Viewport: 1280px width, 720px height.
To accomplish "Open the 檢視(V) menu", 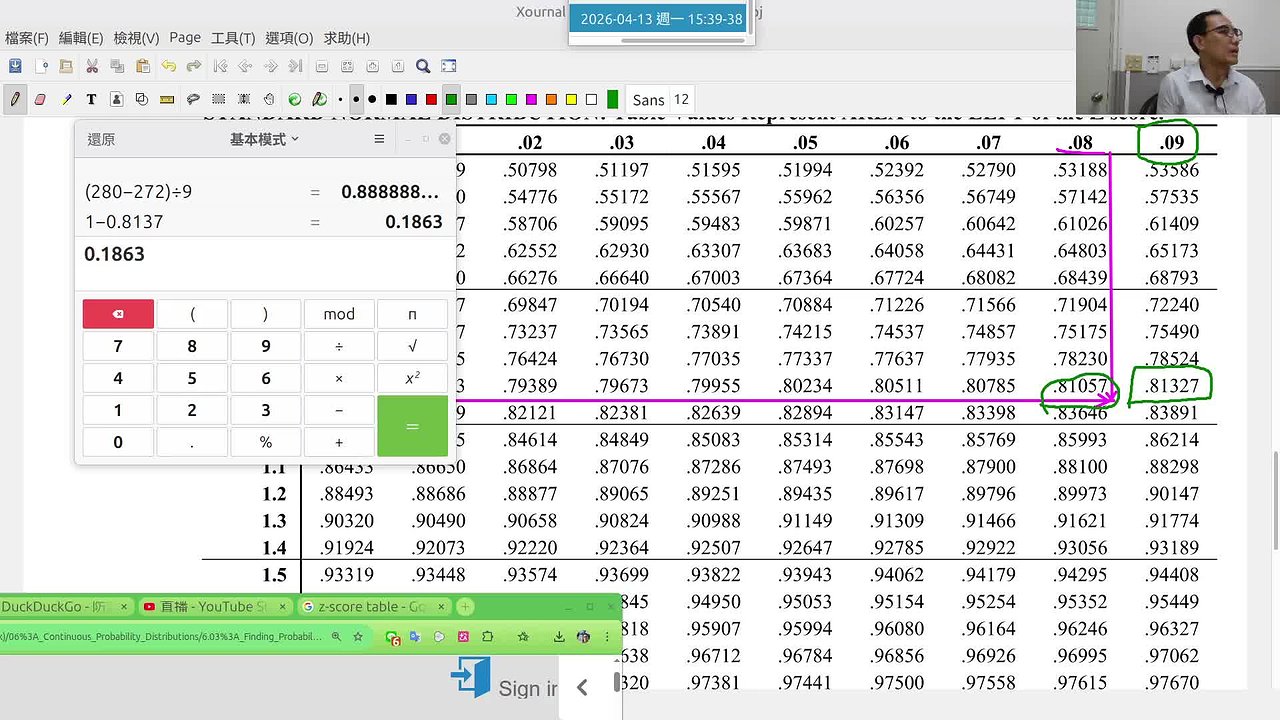I will 136,38.
